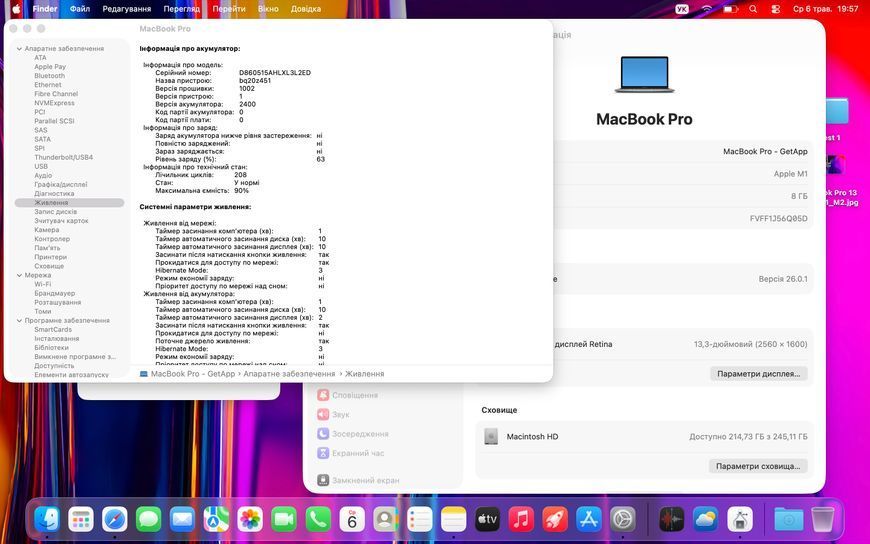Open the Вікно menu
The width and height of the screenshot is (870, 544).
[268, 9]
